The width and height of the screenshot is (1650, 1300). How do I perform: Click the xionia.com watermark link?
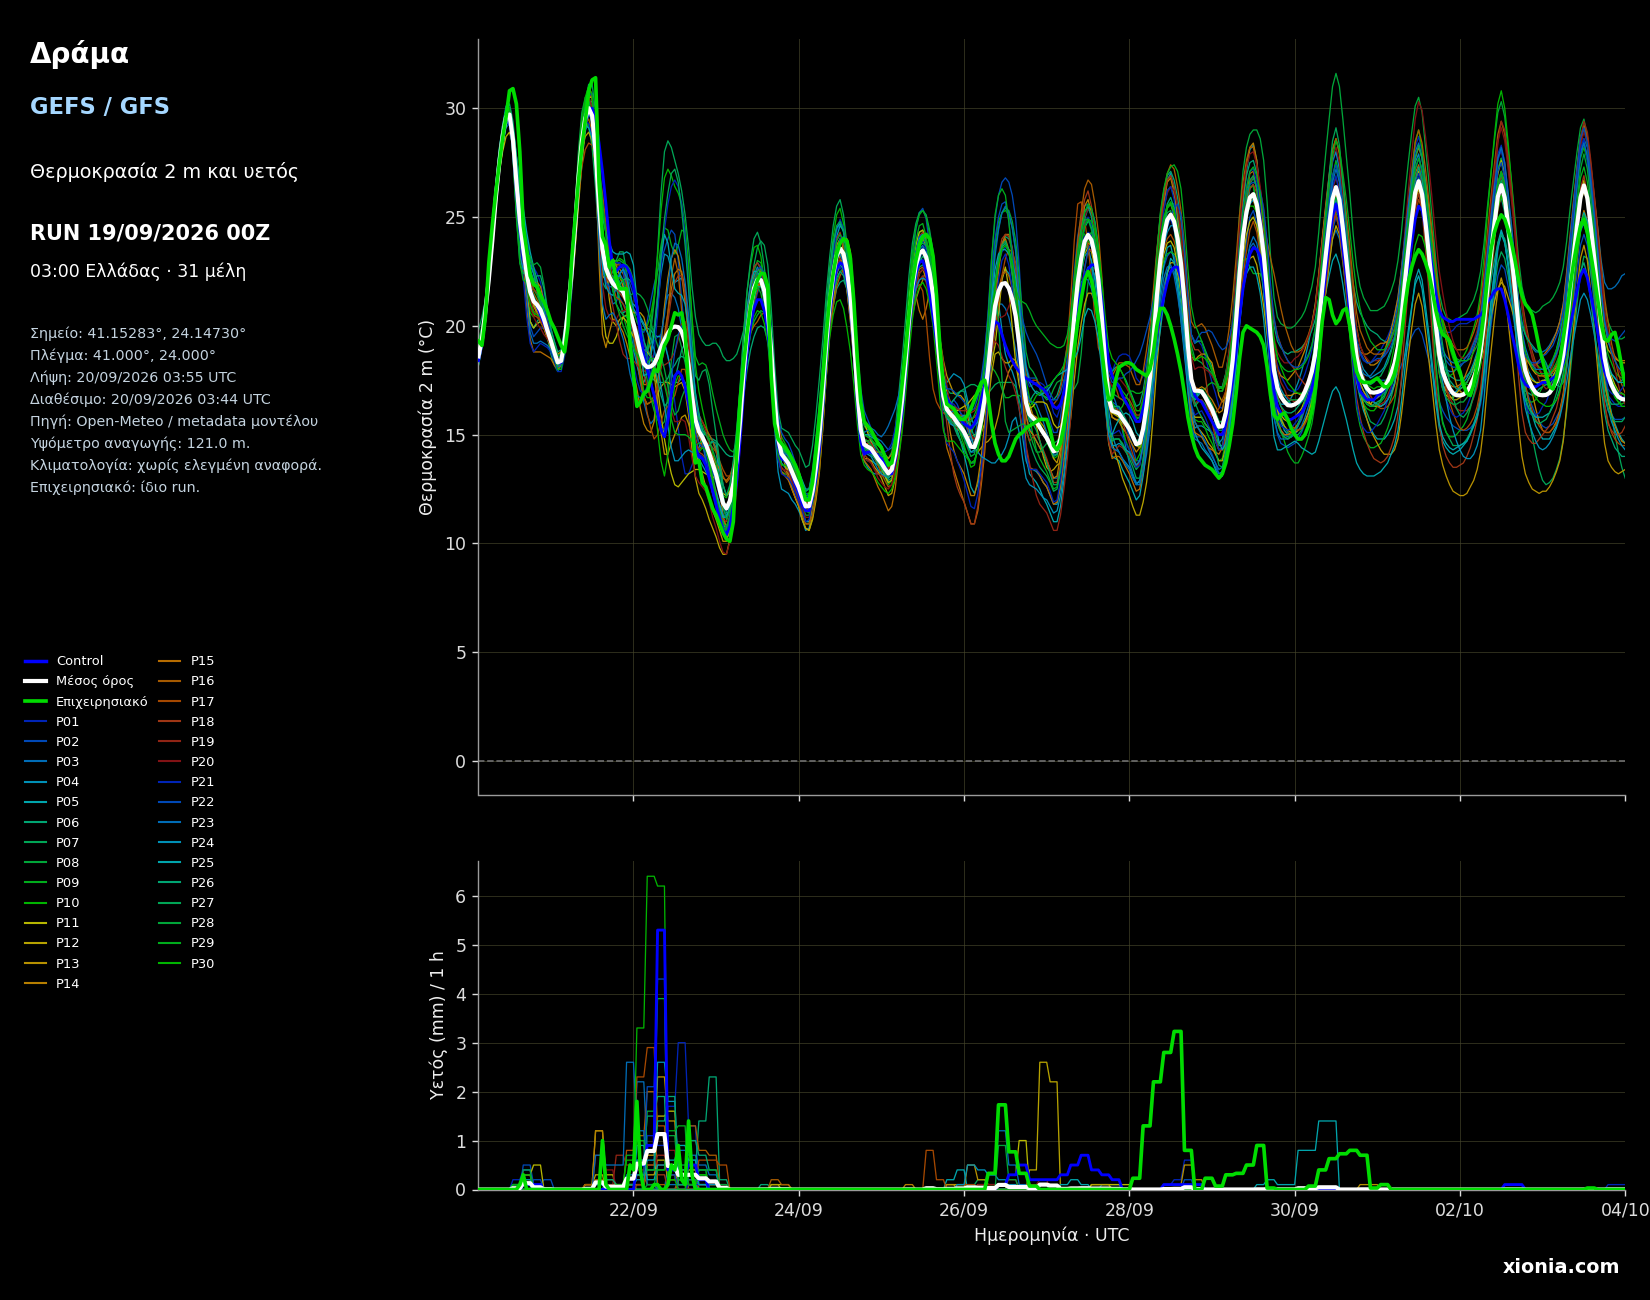1560,1267
